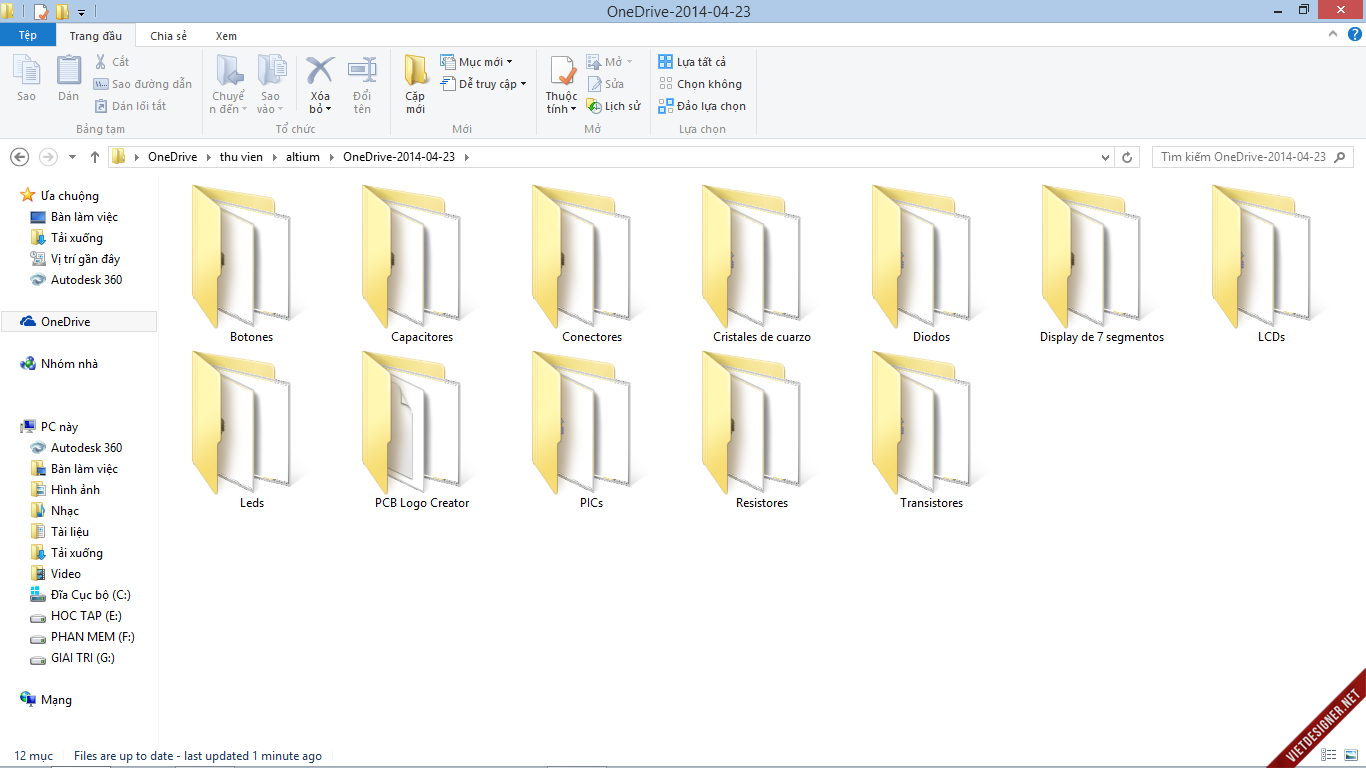1366x768 pixels.
Task: Click the Back navigation arrow
Action: pos(19,157)
